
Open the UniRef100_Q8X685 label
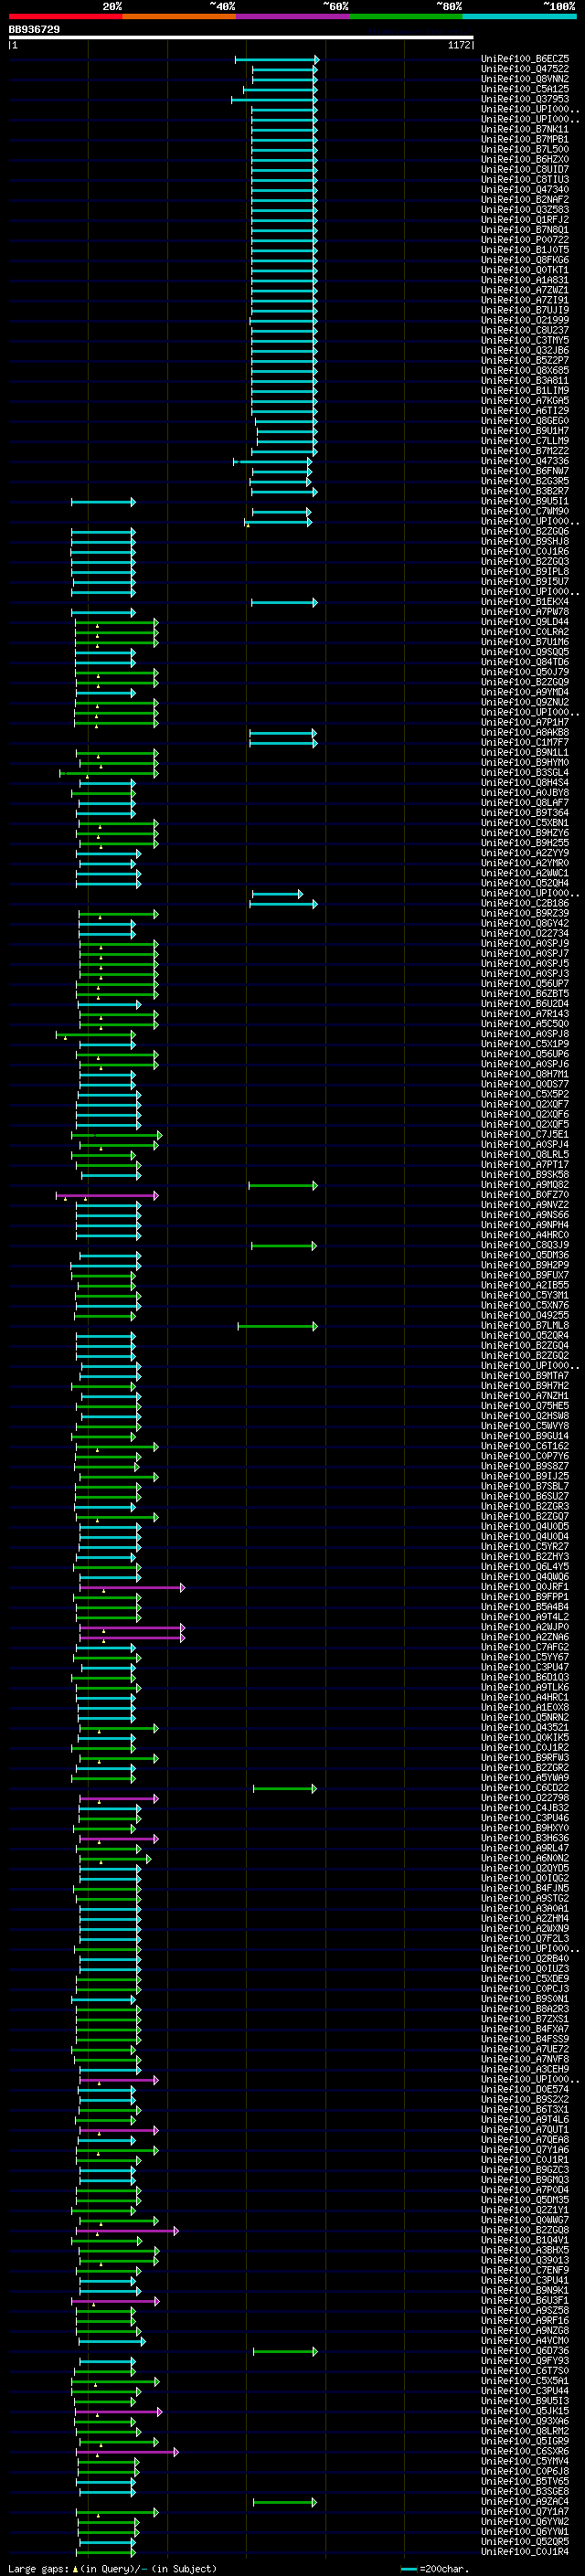(525, 370)
